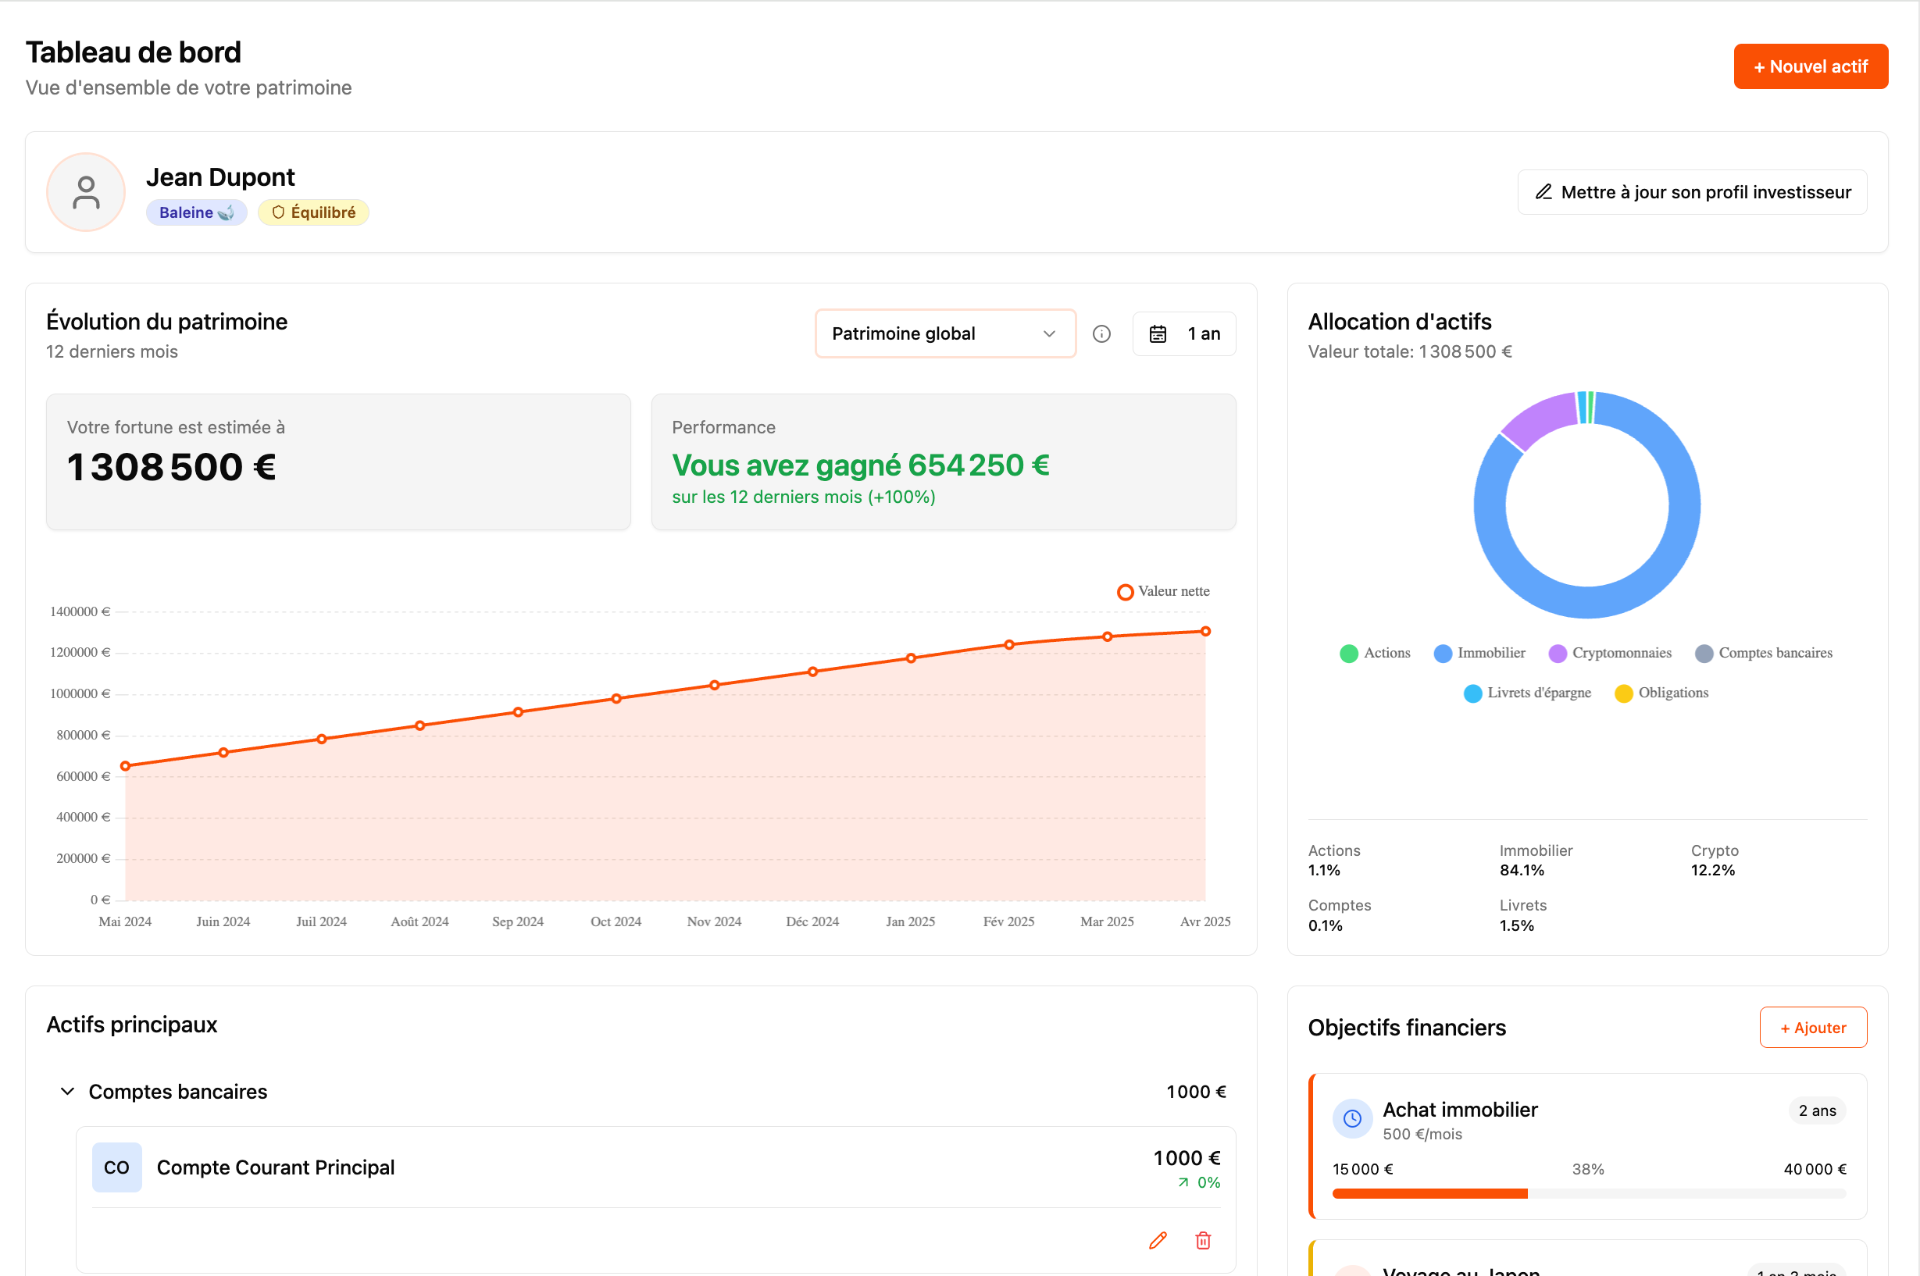The height and width of the screenshot is (1276, 1920).
Task: Delete Compte Courant Principal with trash icon
Action: tap(1203, 1240)
